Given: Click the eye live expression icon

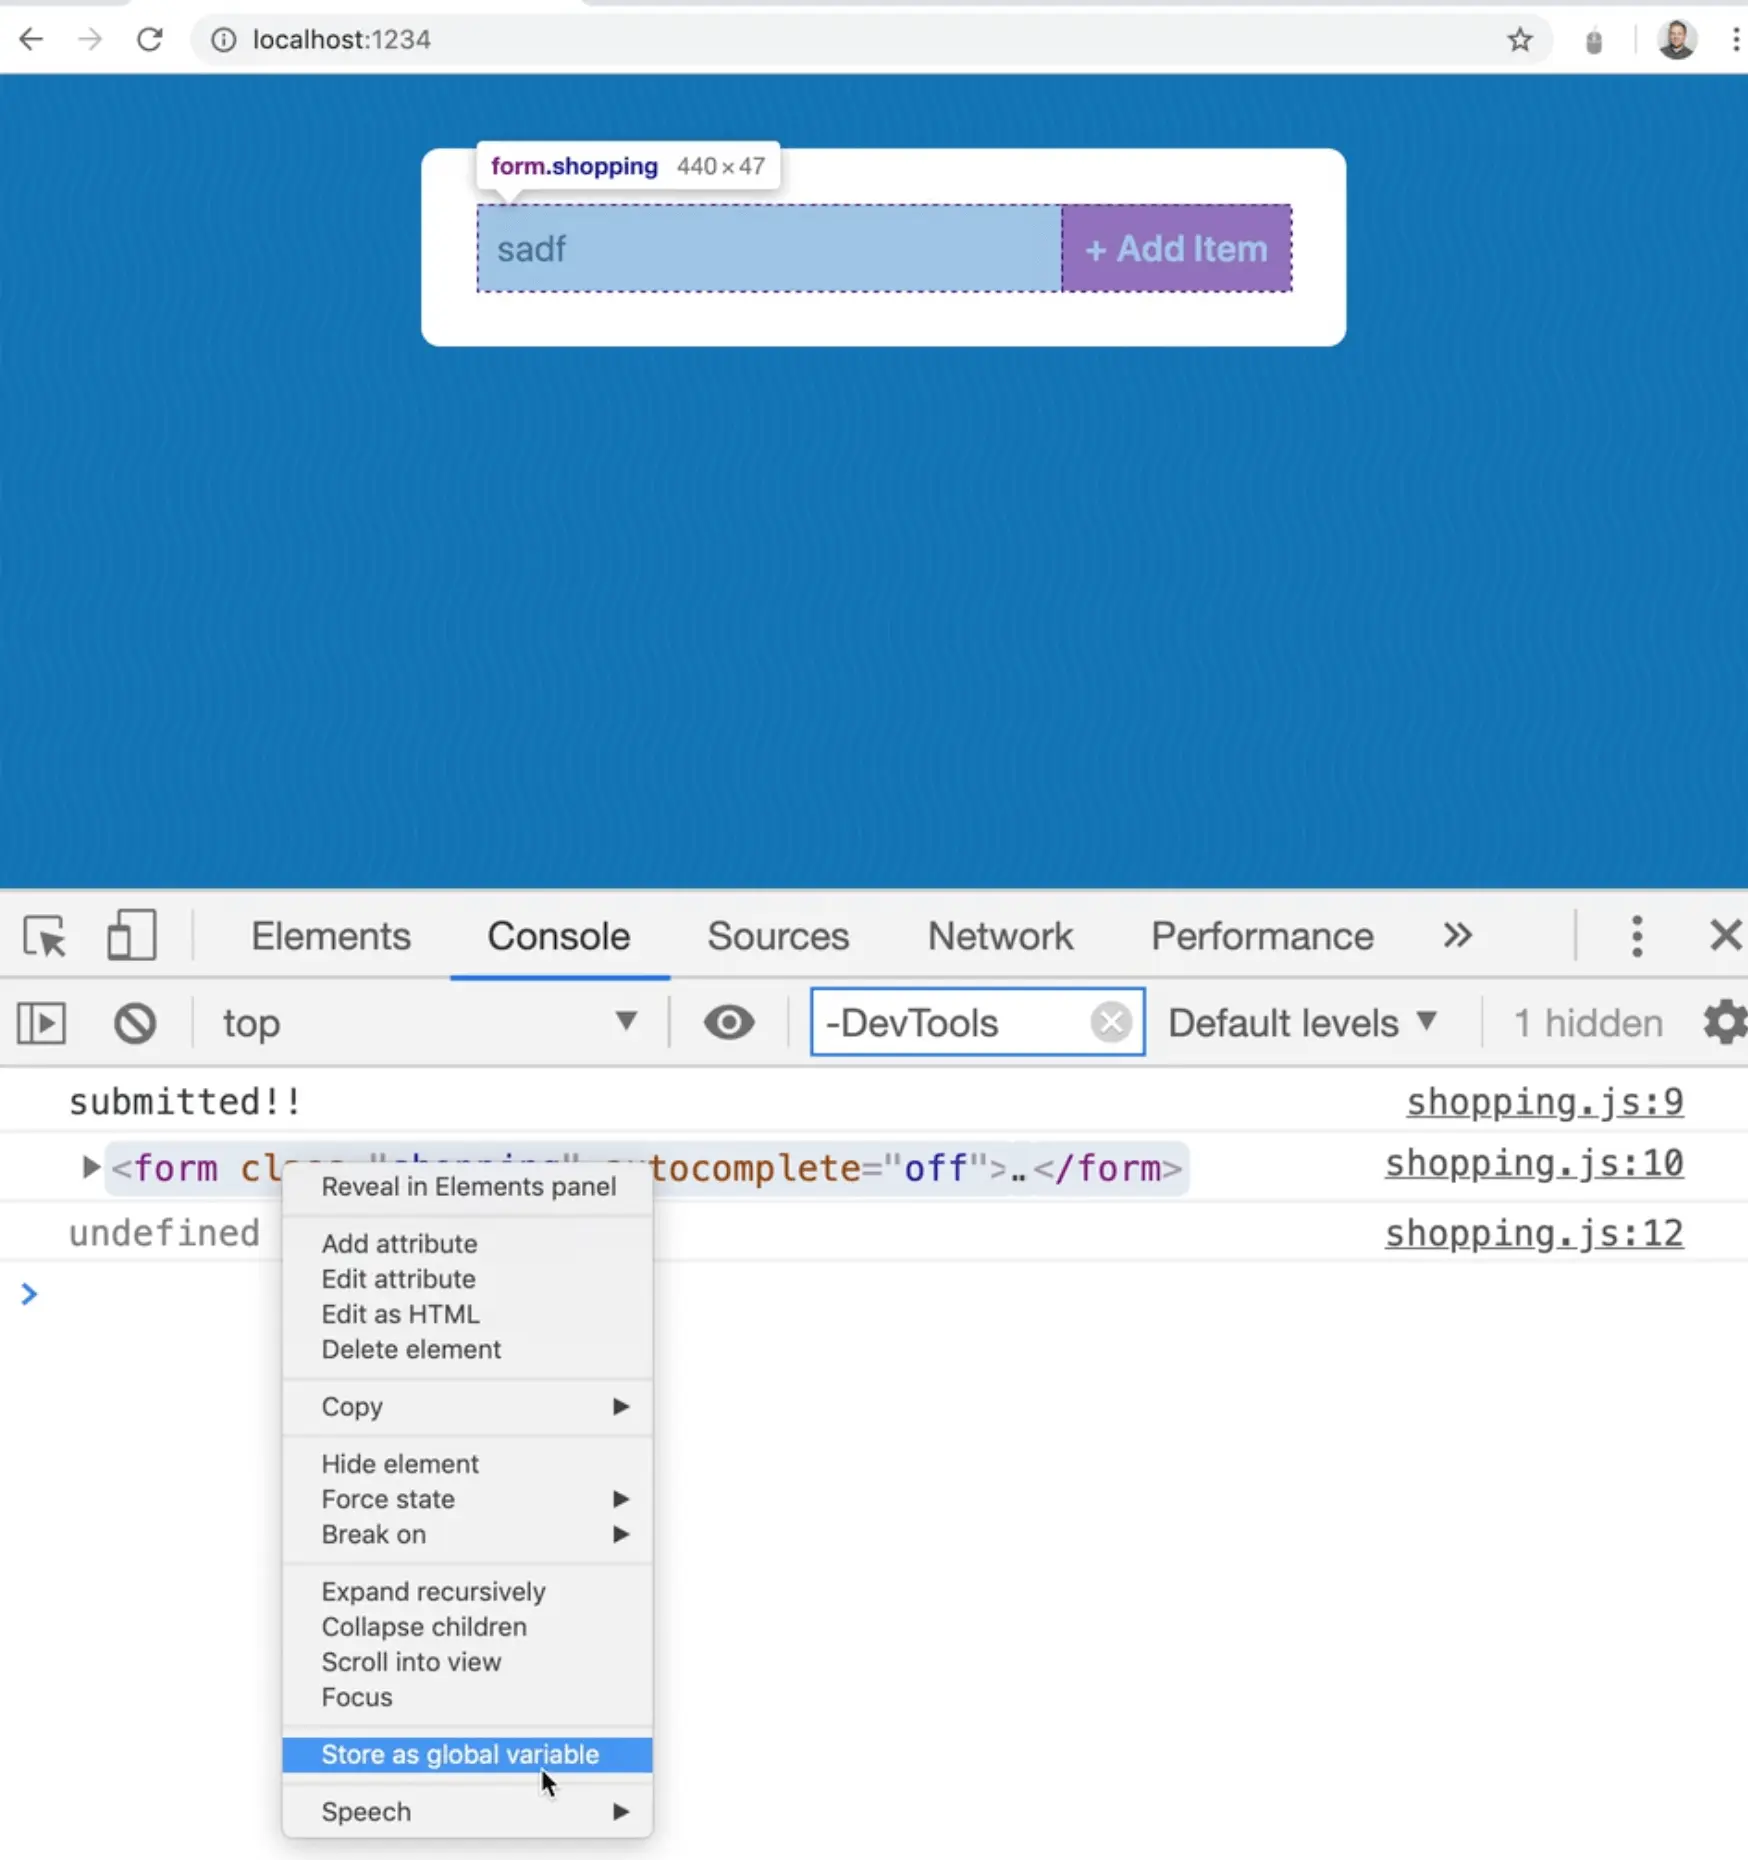Looking at the screenshot, I should (728, 1023).
